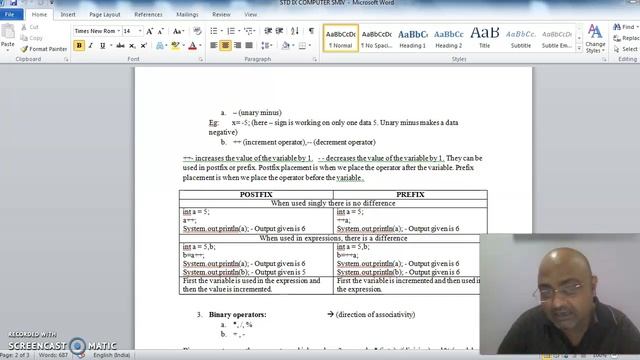Click the Multilevel List icon
The height and width of the screenshot is (360, 640).
248,31
